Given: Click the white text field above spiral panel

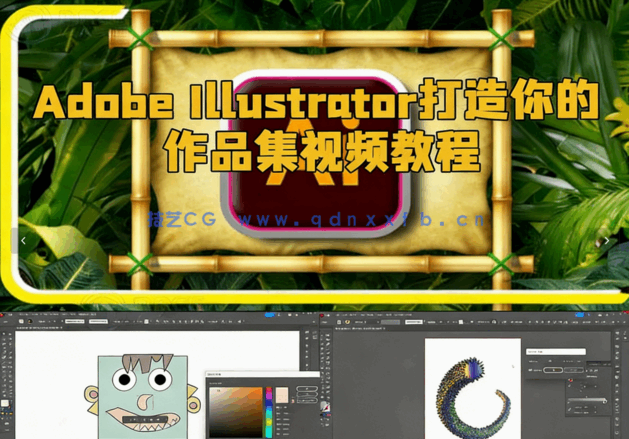Looking at the screenshot, I should 556,352.
